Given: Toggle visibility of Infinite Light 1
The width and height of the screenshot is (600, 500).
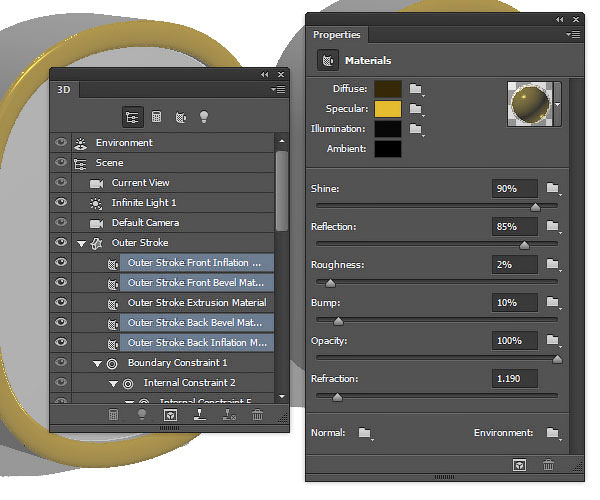Looking at the screenshot, I should [x=61, y=202].
